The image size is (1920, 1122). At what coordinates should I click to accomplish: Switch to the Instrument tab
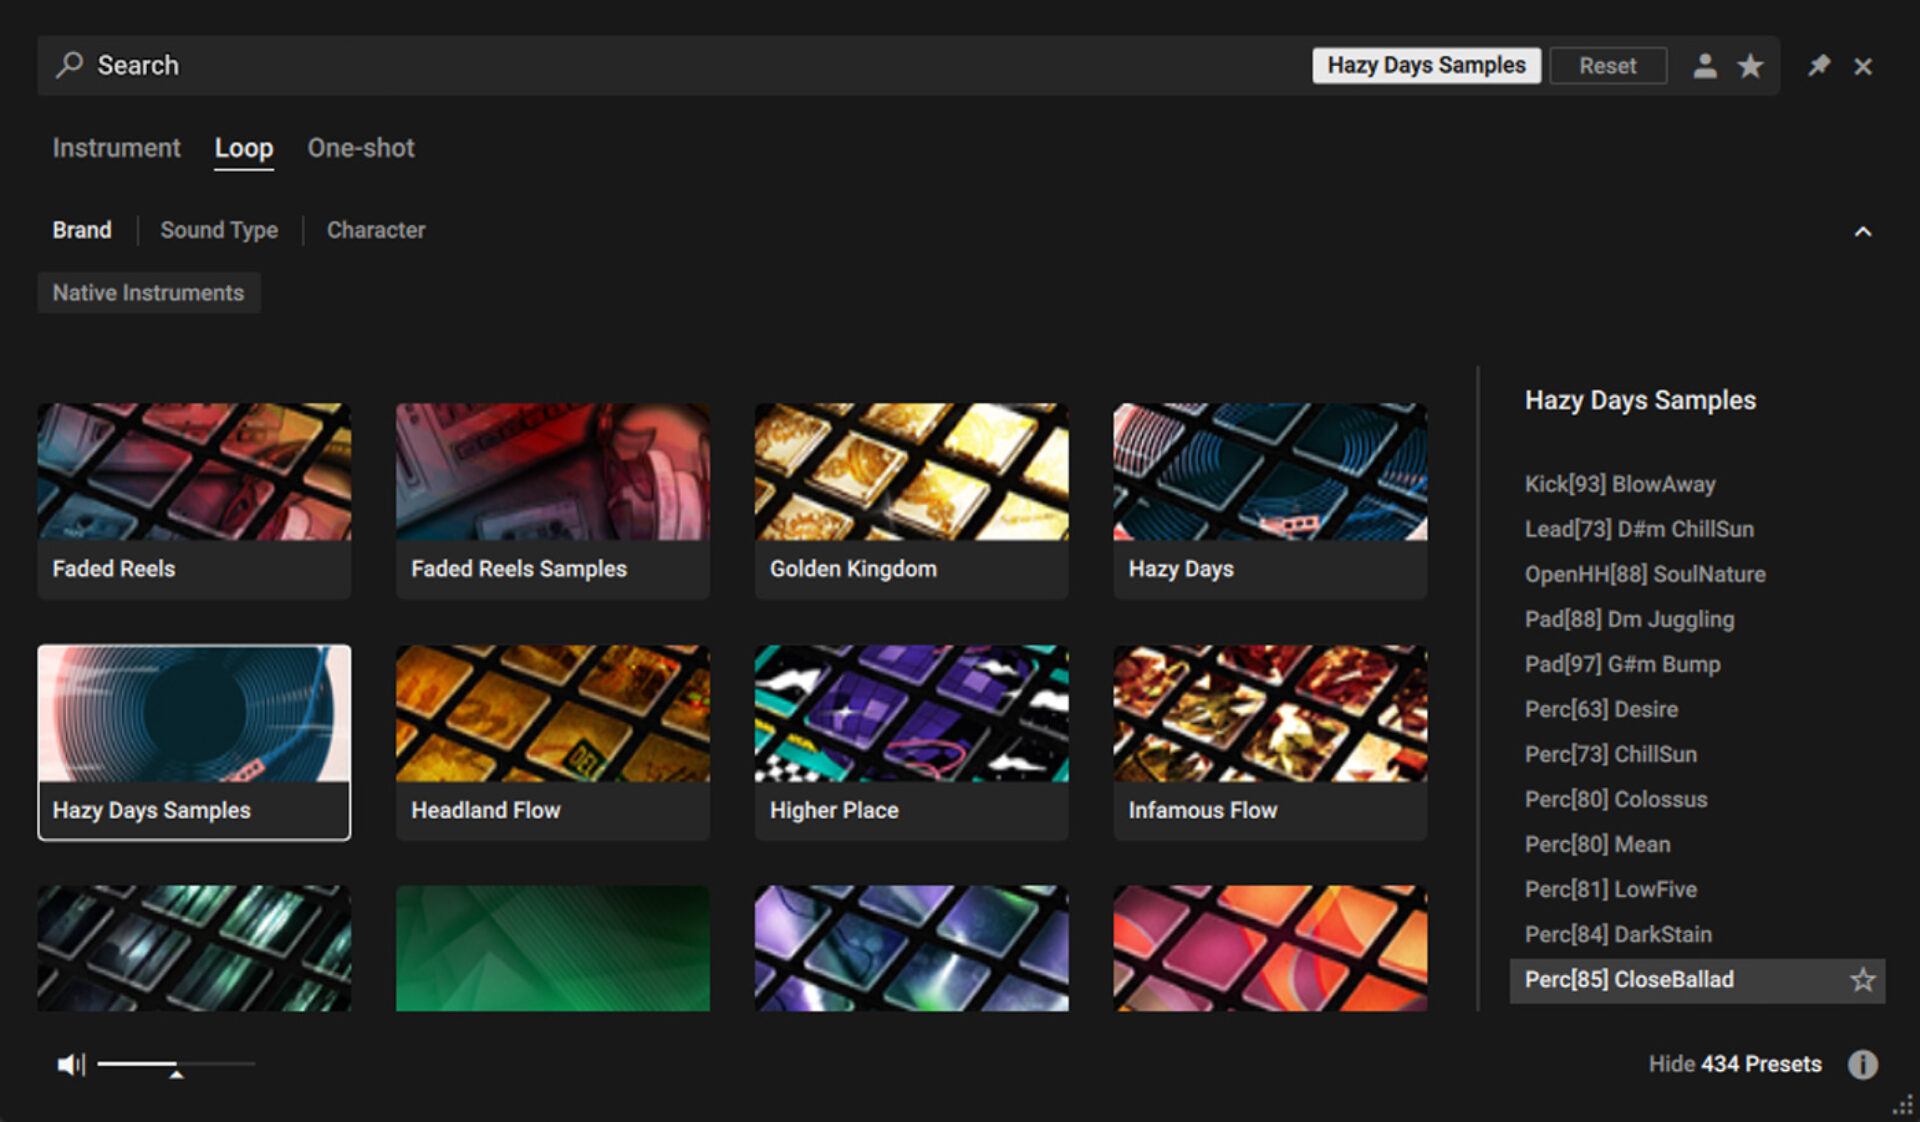116,148
